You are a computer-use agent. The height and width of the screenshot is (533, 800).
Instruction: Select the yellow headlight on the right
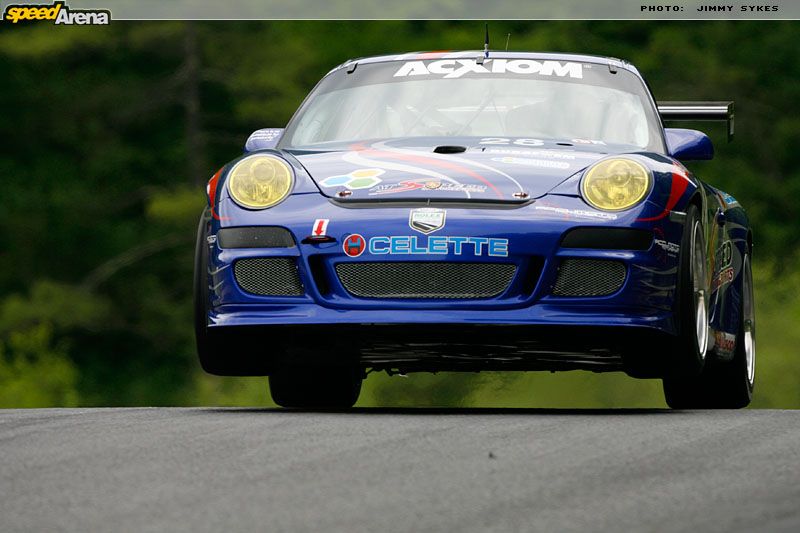(616, 184)
